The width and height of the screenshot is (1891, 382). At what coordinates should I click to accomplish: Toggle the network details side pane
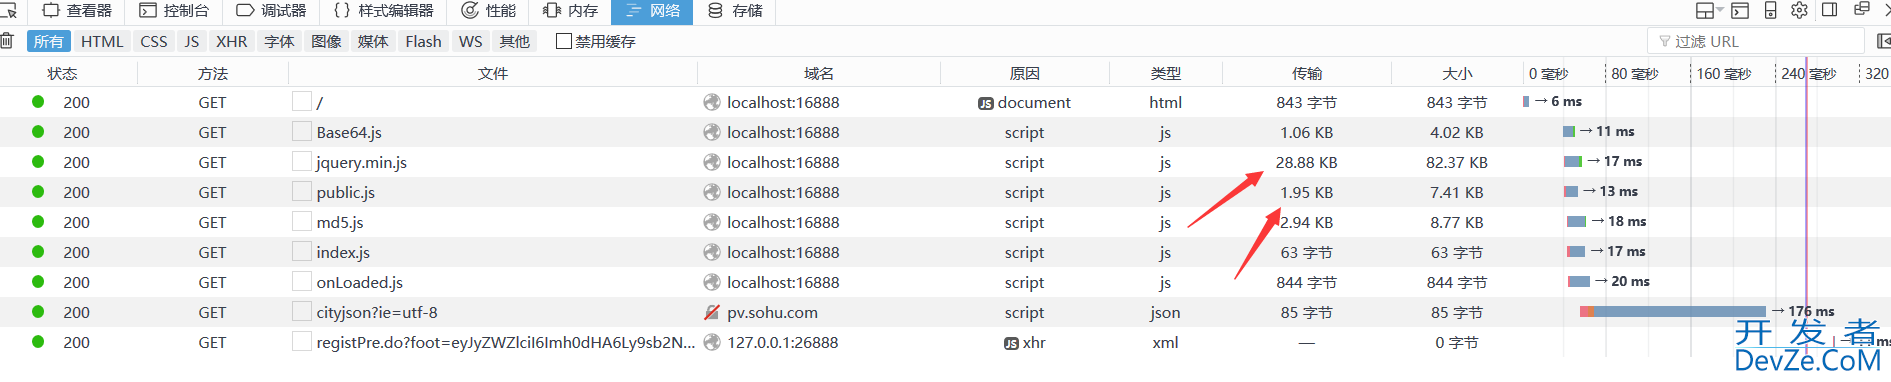[1884, 41]
